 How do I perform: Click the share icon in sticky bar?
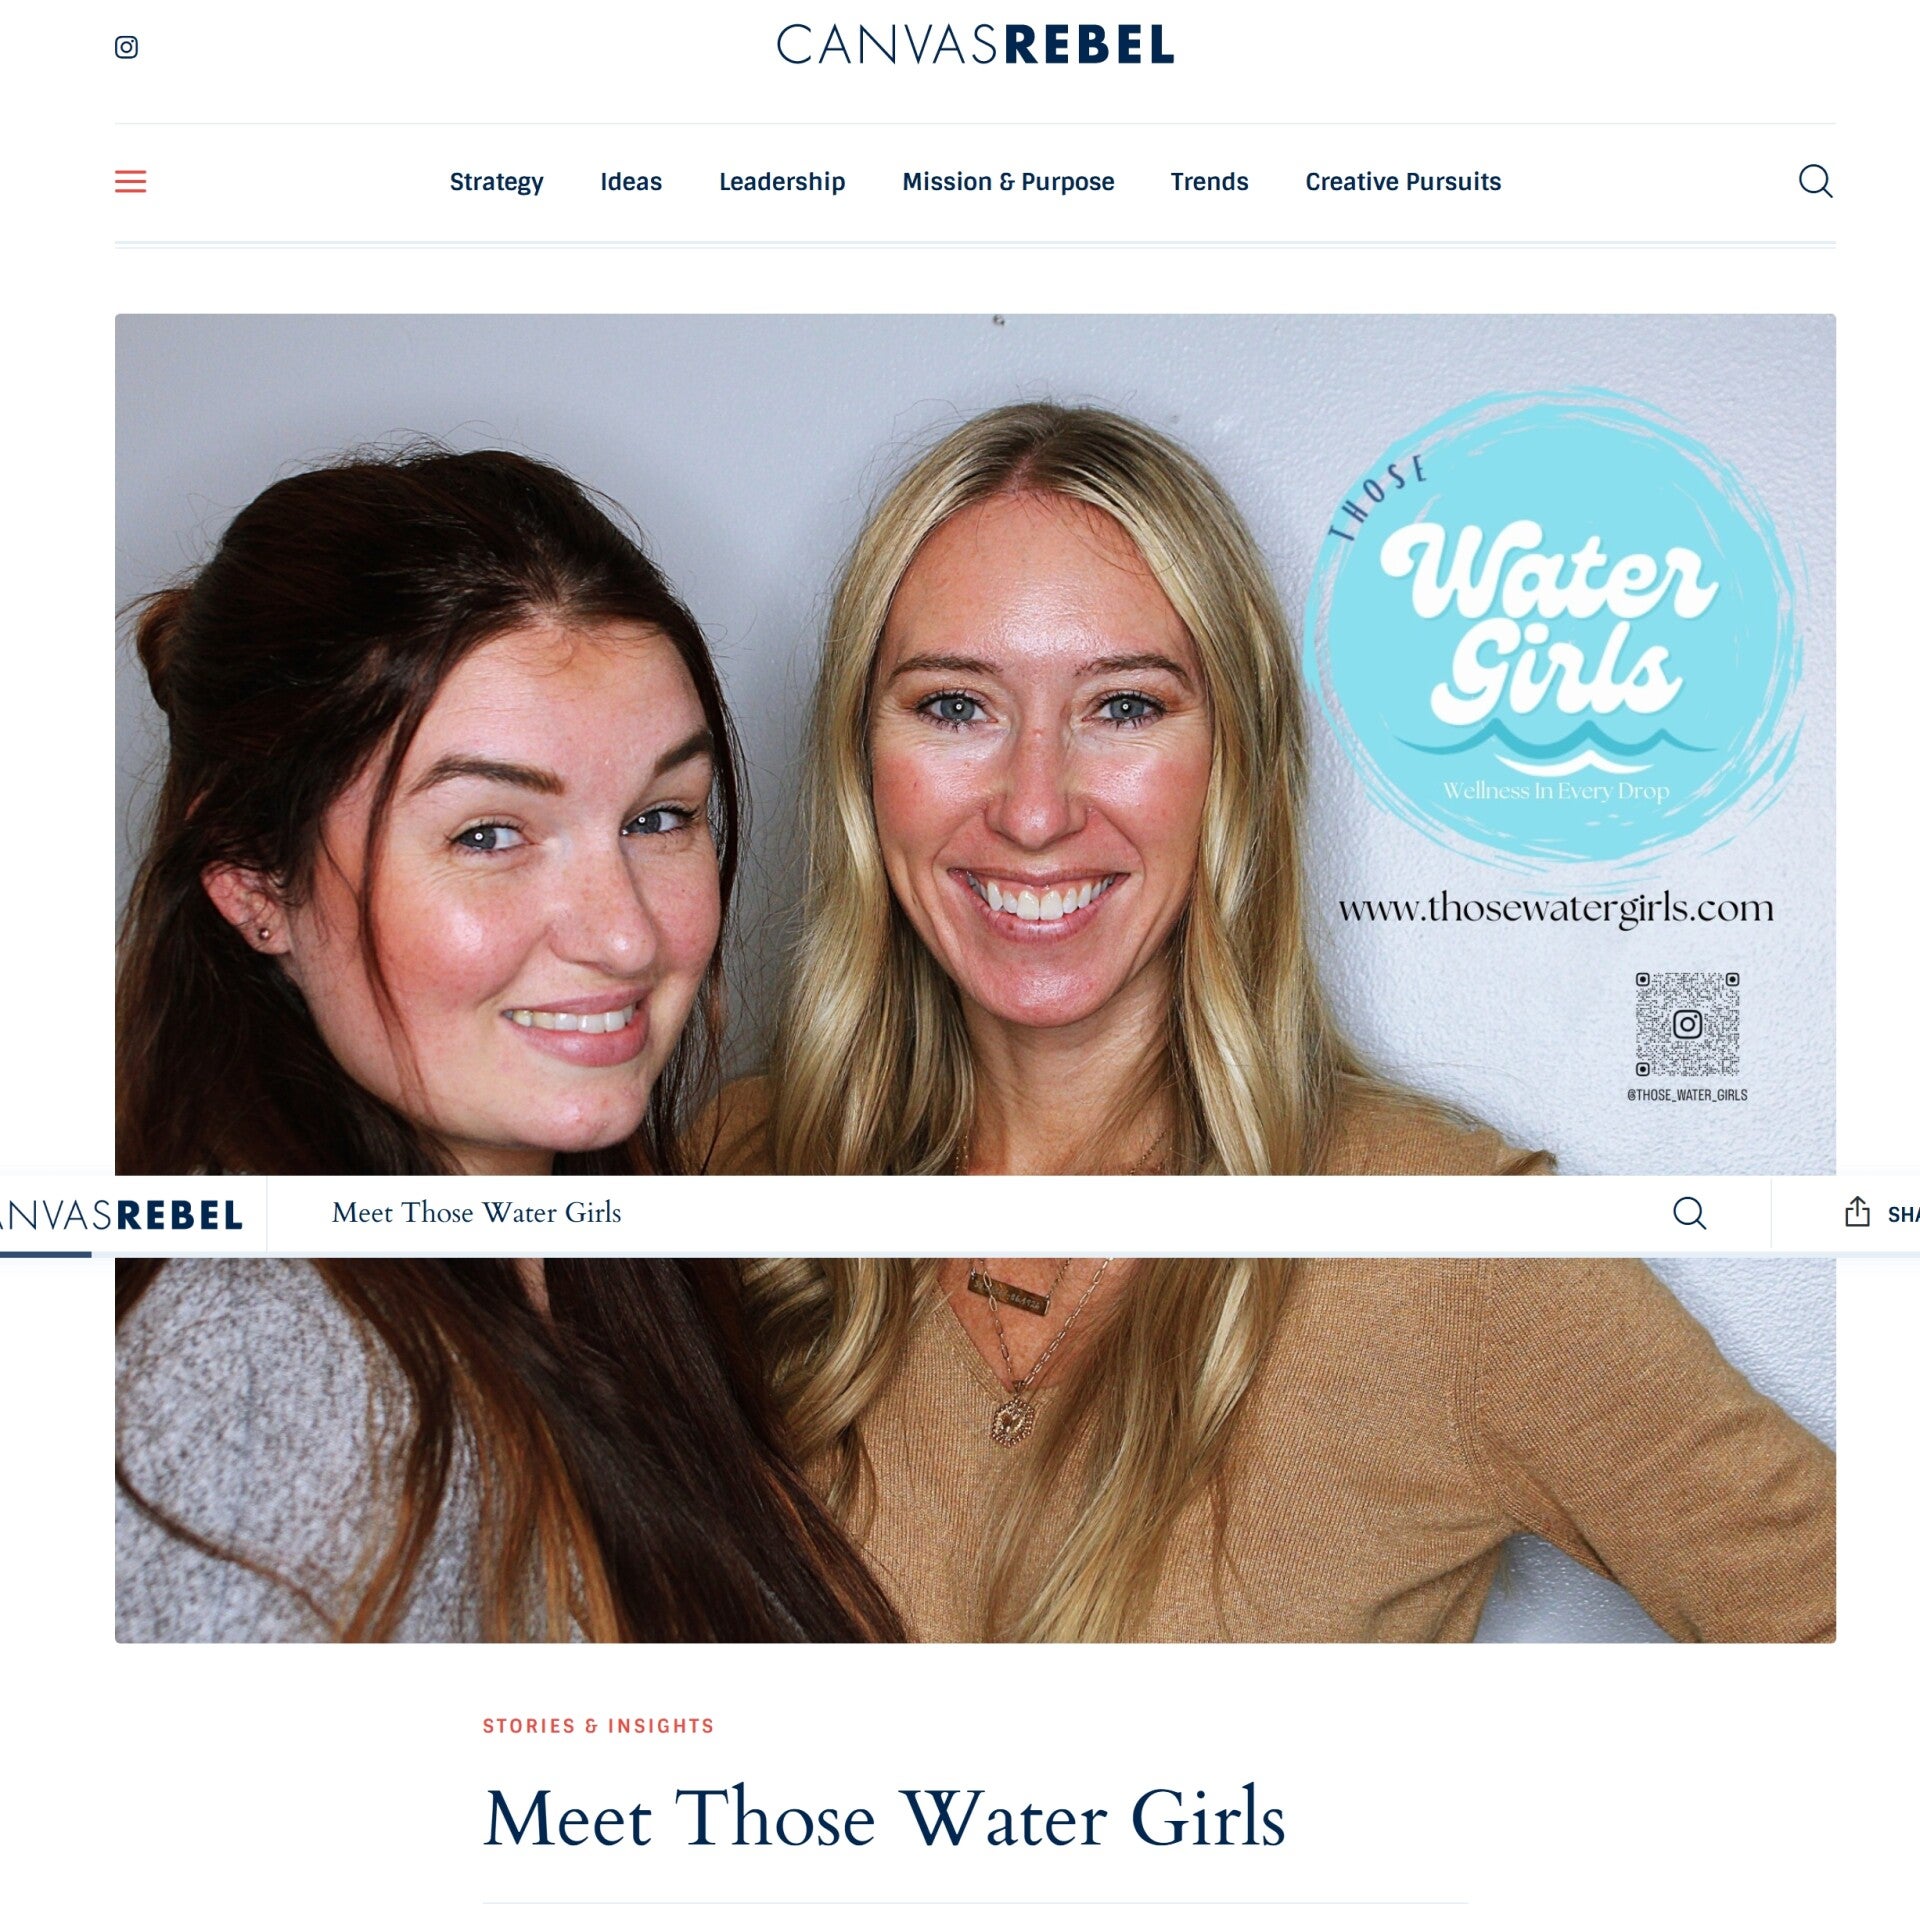(x=1857, y=1211)
